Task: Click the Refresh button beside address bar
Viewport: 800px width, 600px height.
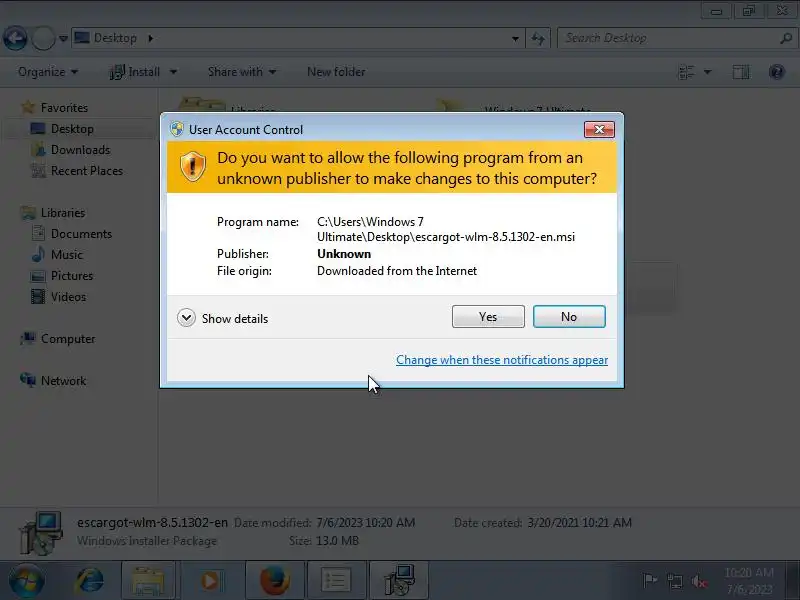Action: (538, 39)
